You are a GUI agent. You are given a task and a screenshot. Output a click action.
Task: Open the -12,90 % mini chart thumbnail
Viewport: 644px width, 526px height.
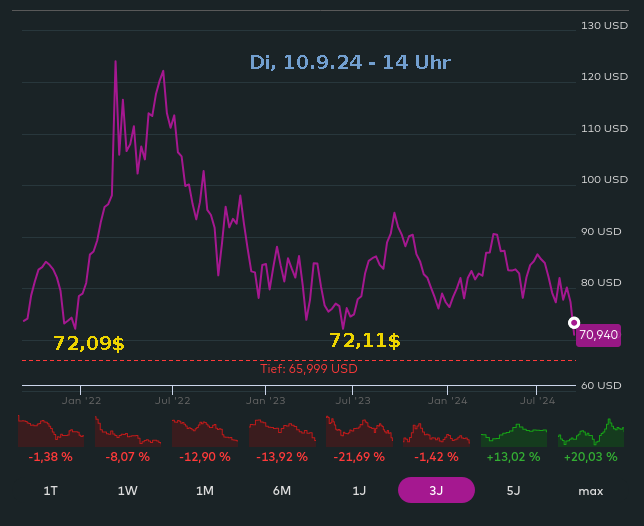[205, 432]
